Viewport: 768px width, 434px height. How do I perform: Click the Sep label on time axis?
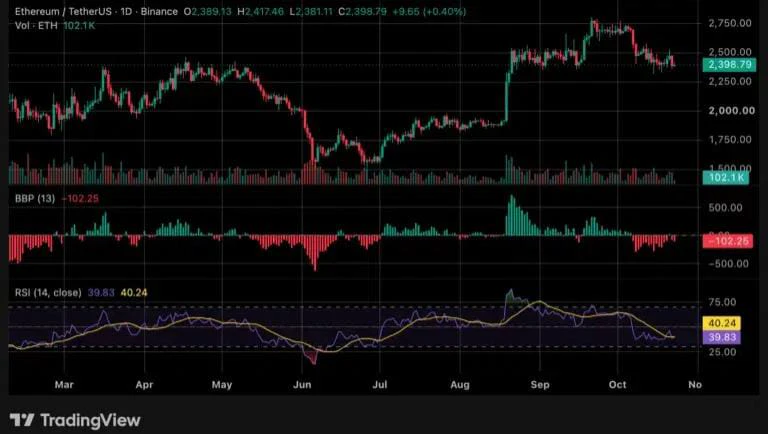[540, 385]
